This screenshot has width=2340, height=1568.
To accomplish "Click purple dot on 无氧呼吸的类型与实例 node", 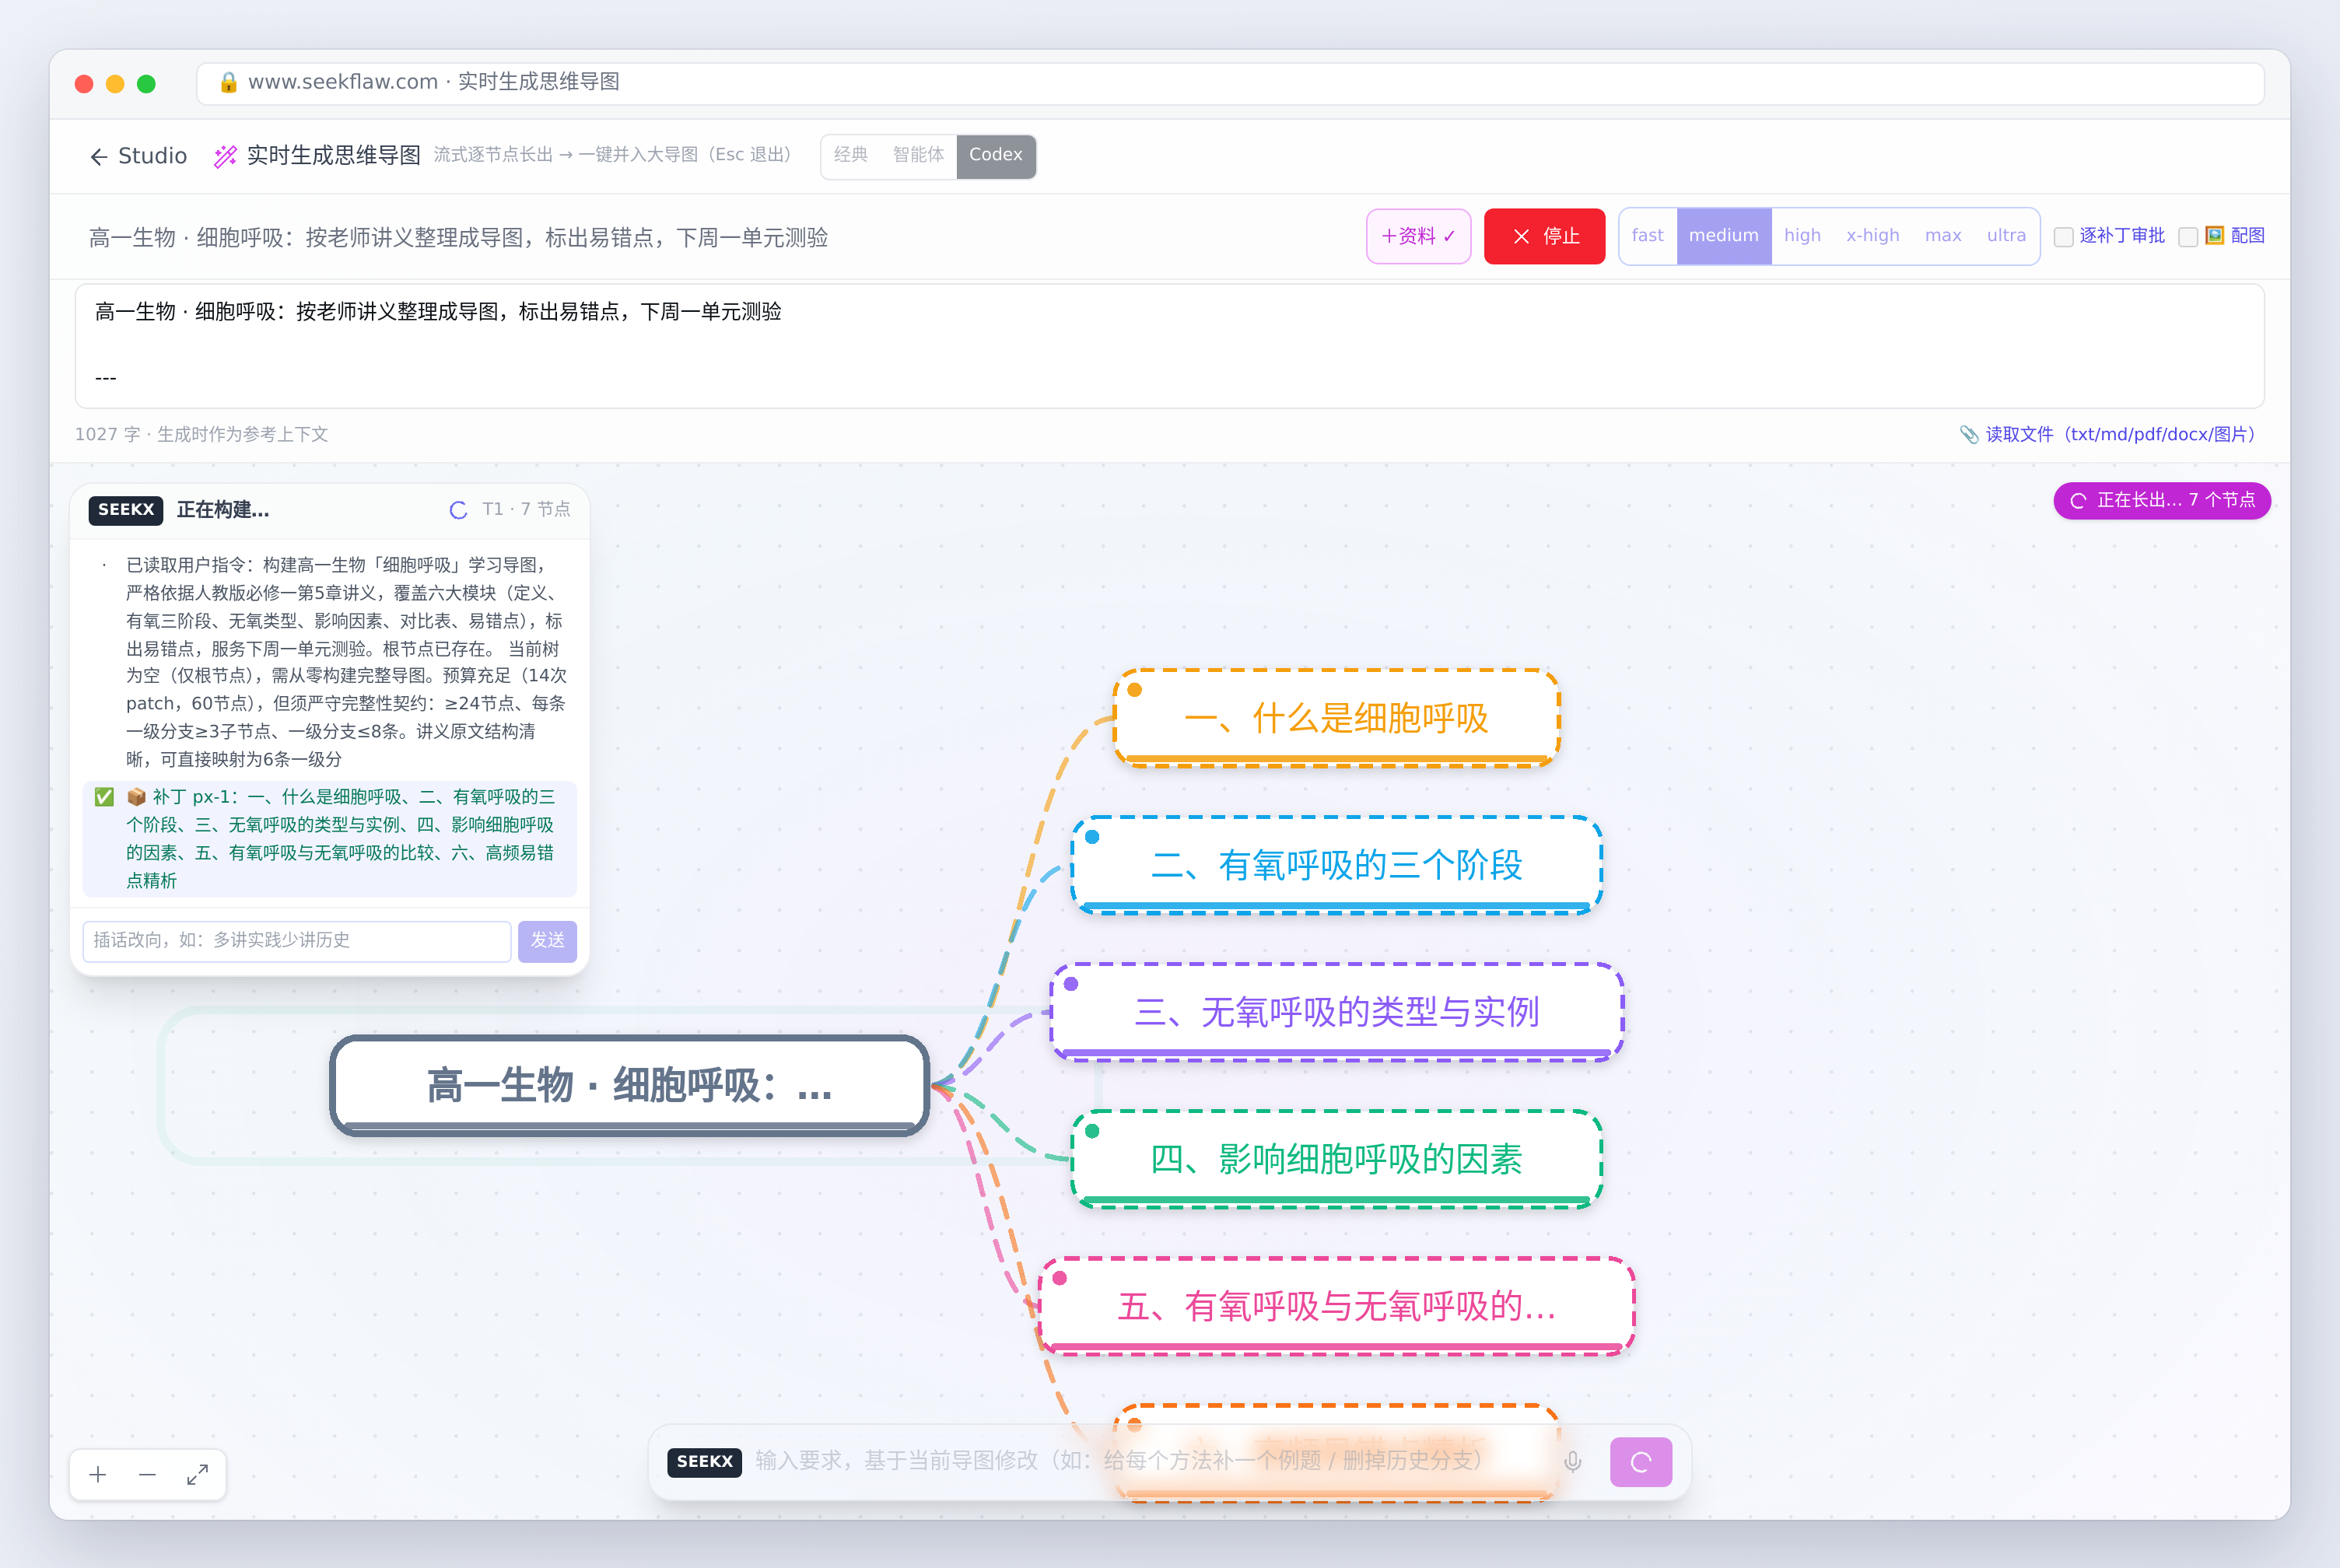I will pos(1071,983).
